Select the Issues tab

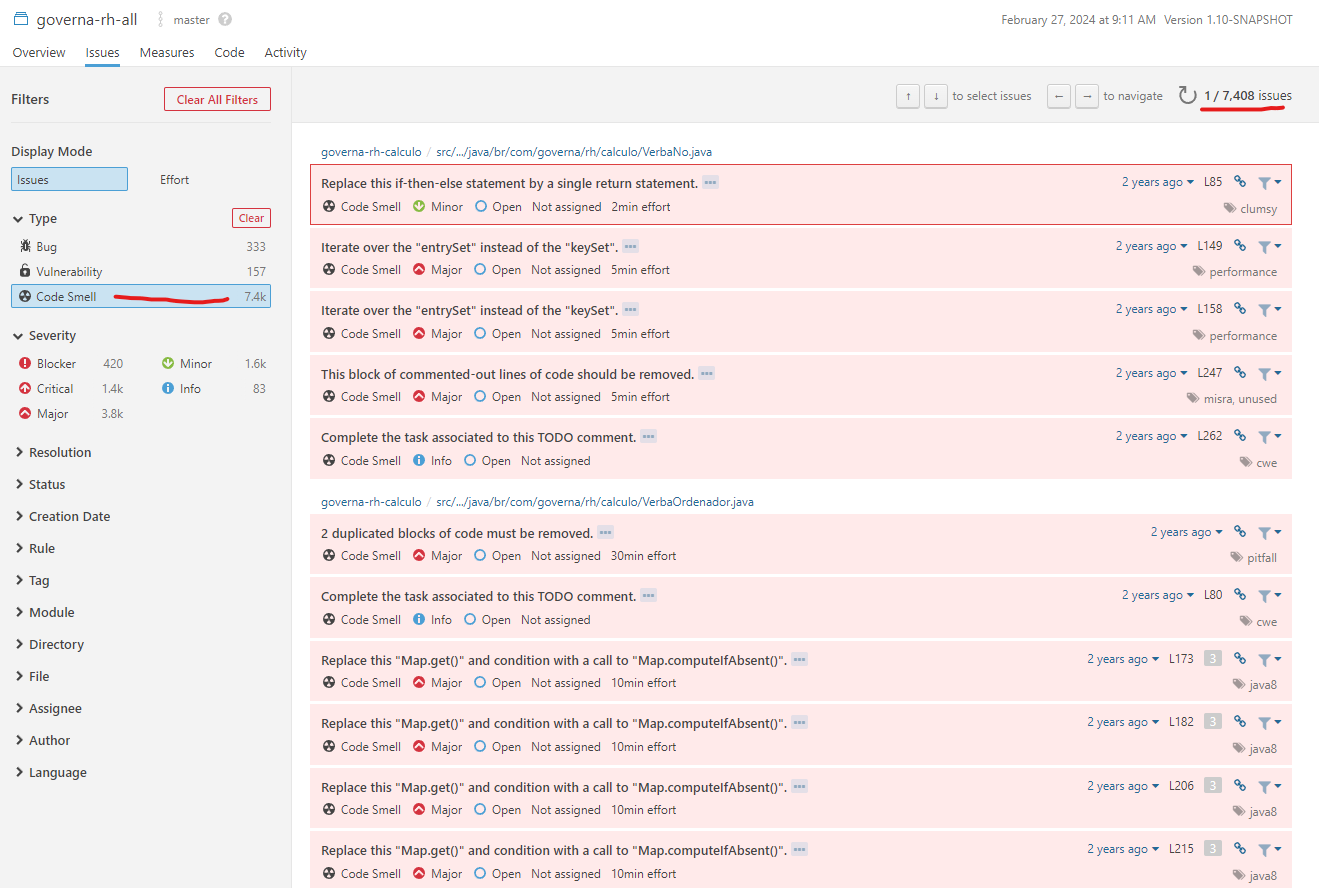103,53
